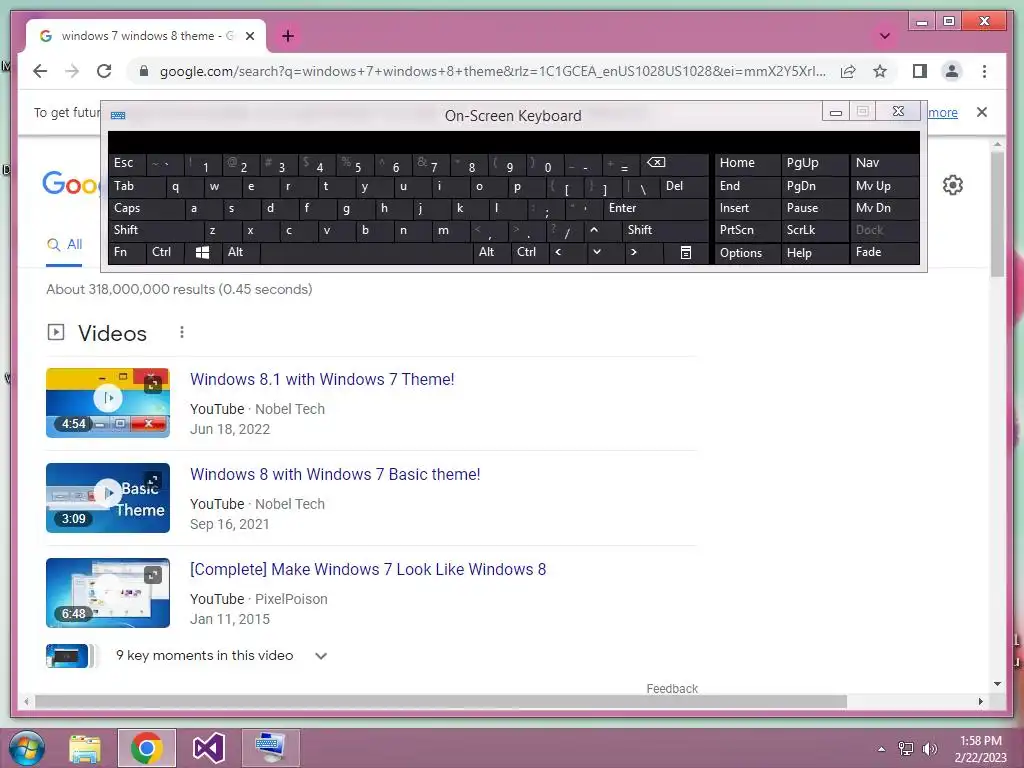Toggle left Shift key on keyboard

coord(155,231)
